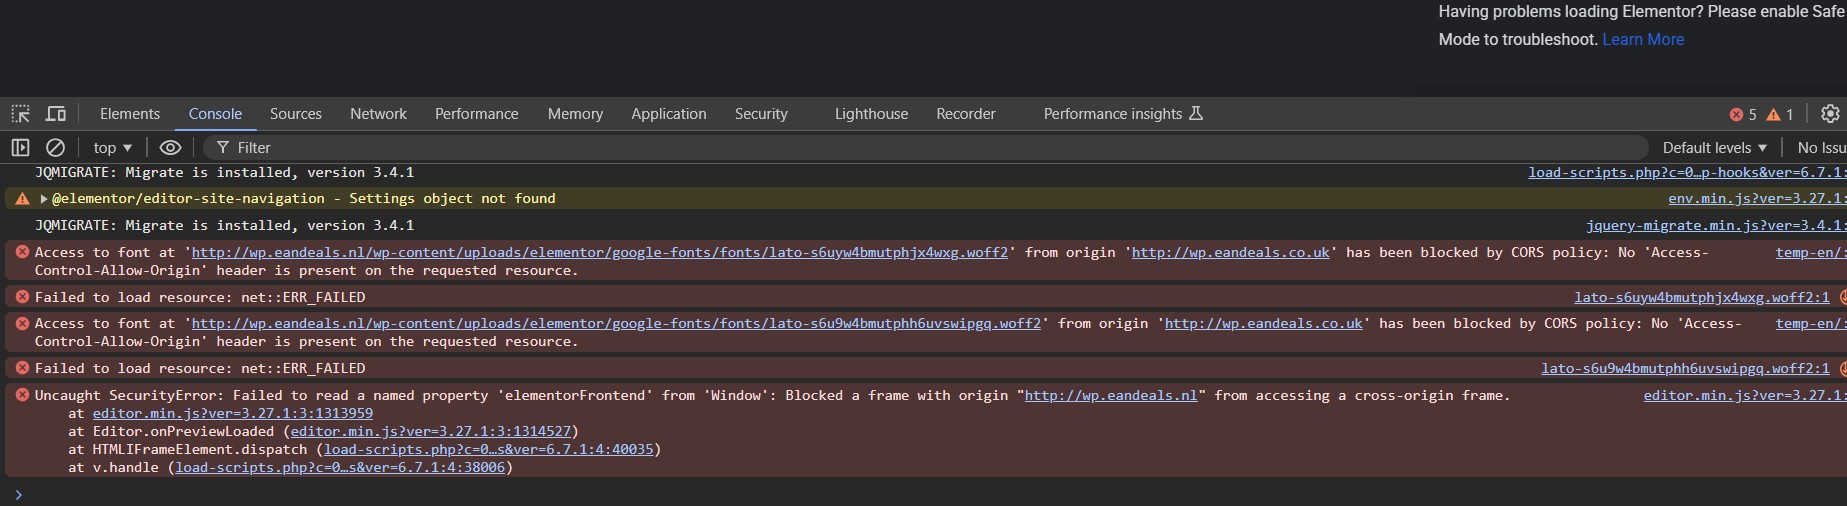Open the lato-s6u9w4bmutphh6uvswipgq.woff2:1 source link
Screen dimensions: 1847x506
(1685, 369)
